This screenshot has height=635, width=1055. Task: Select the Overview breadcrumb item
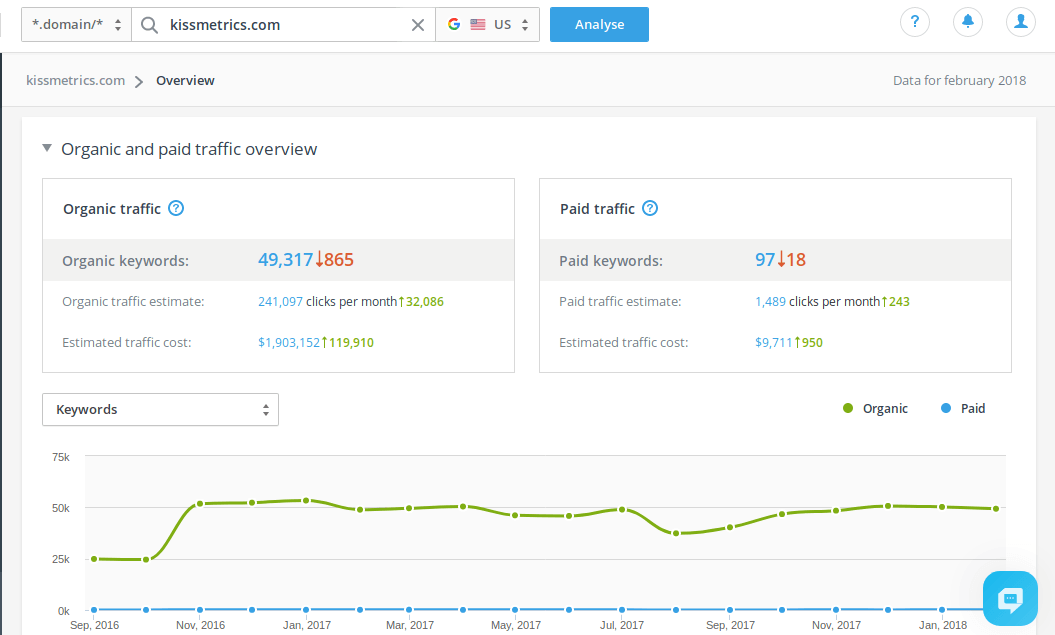(185, 81)
